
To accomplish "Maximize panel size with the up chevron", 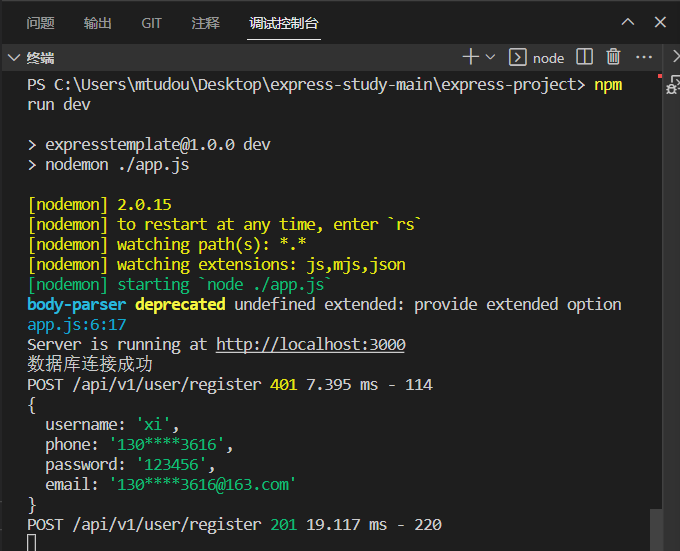I will tap(628, 22).
